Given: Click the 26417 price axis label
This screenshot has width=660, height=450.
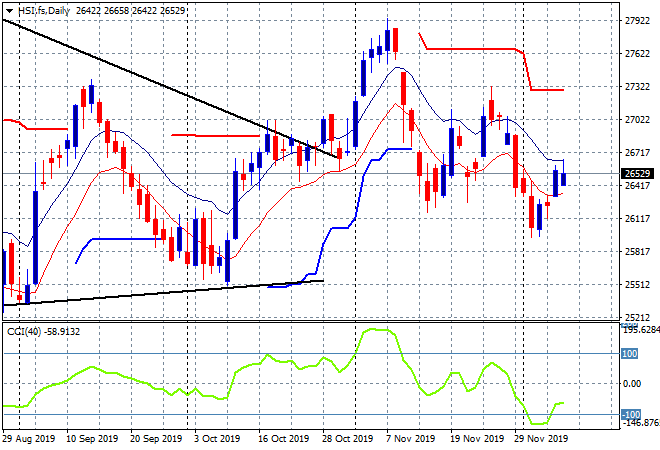Looking at the screenshot, I should (637, 185).
